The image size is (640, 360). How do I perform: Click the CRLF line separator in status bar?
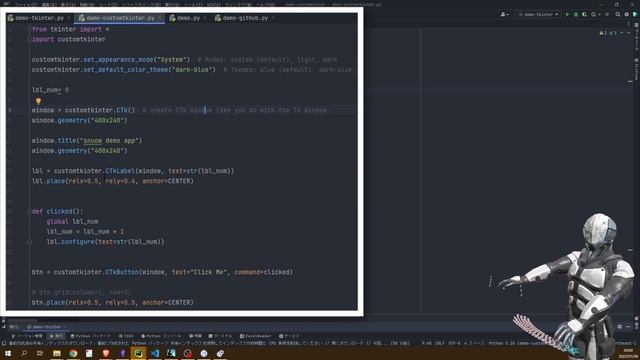click(x=439, y=343)
